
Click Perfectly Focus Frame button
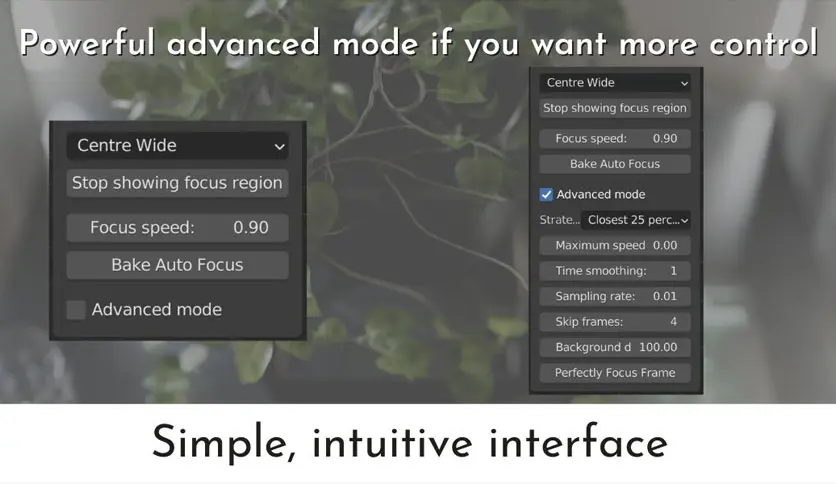615,373
